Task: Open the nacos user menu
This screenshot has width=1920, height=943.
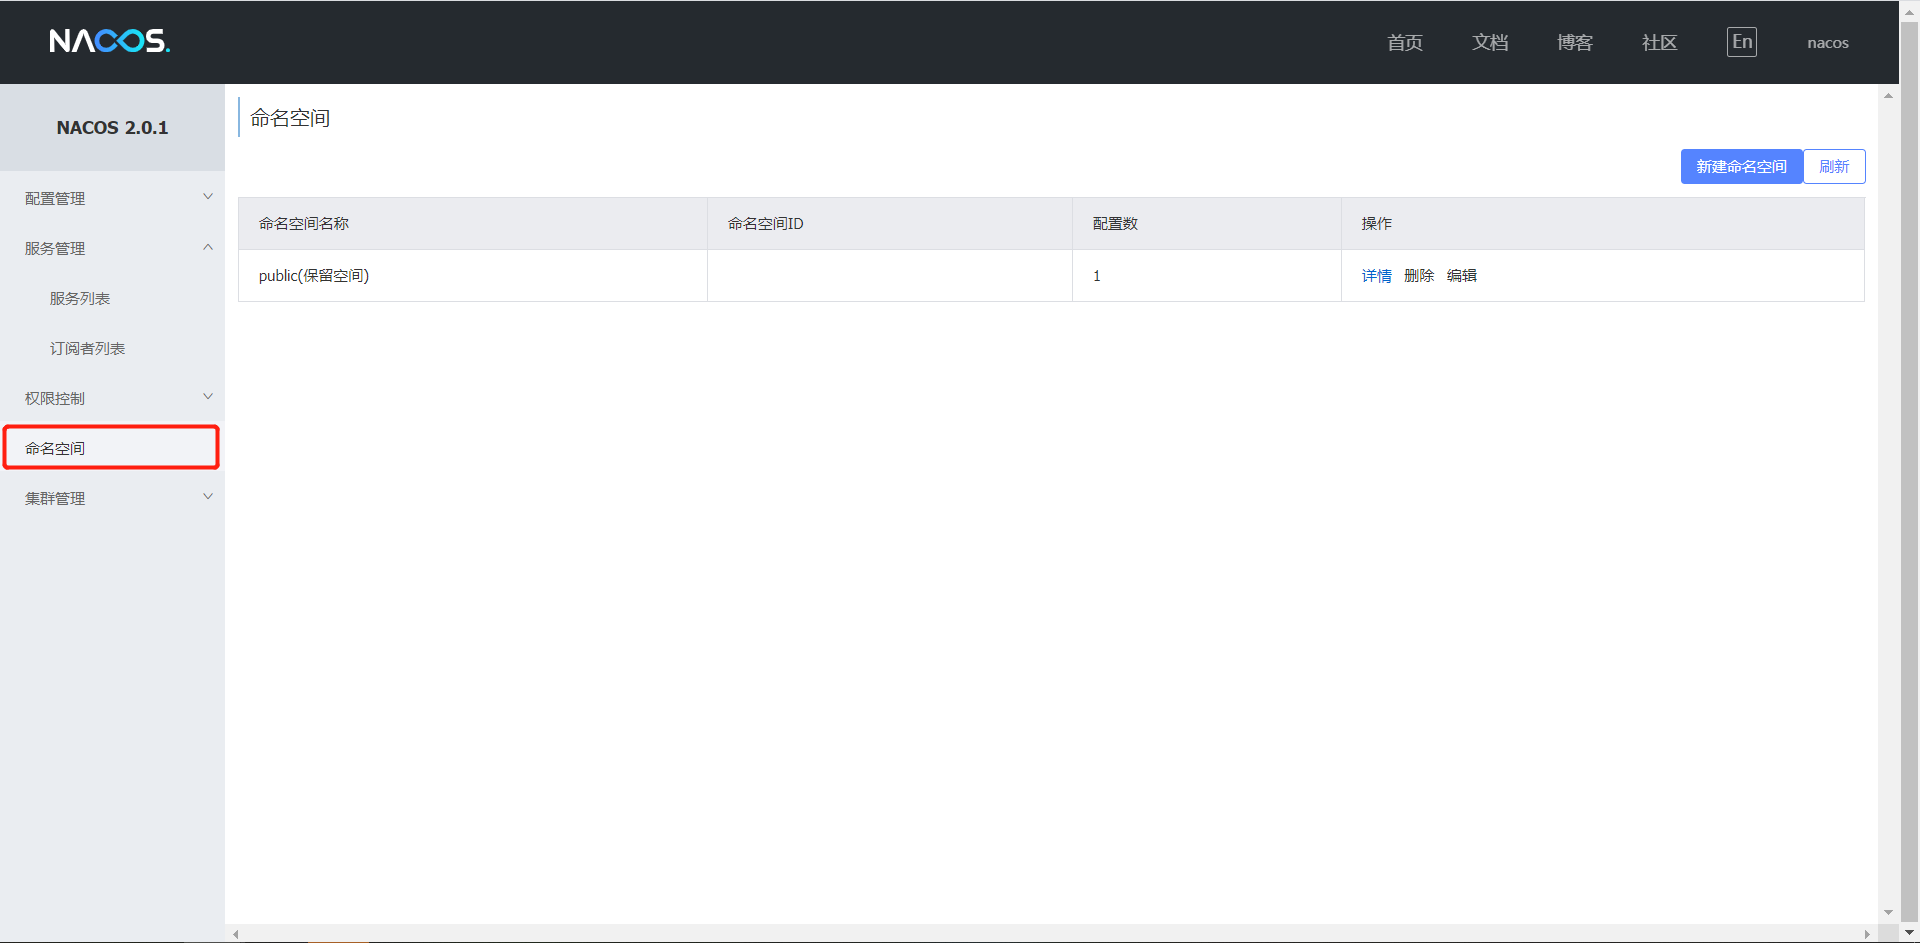Action: coord(1828,43)
